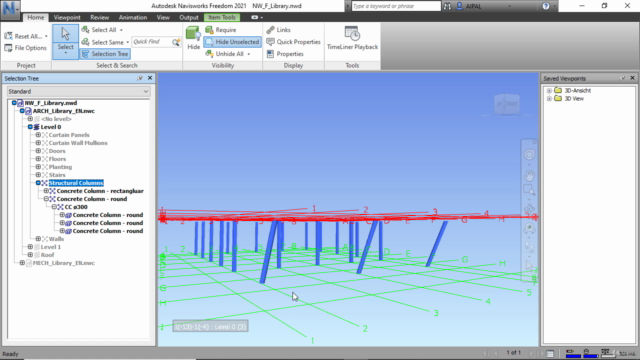Click the Select arrow tool
This screenshot has width=640, height=360.
pos(65,33)
